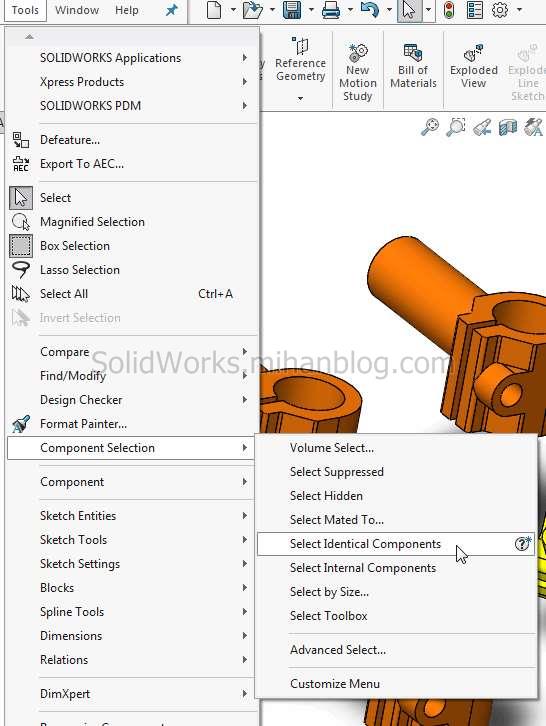The height and width of the screenshot is (726, 546).
Task: Click the Open file folder icon
Action: tap(252, 10)
